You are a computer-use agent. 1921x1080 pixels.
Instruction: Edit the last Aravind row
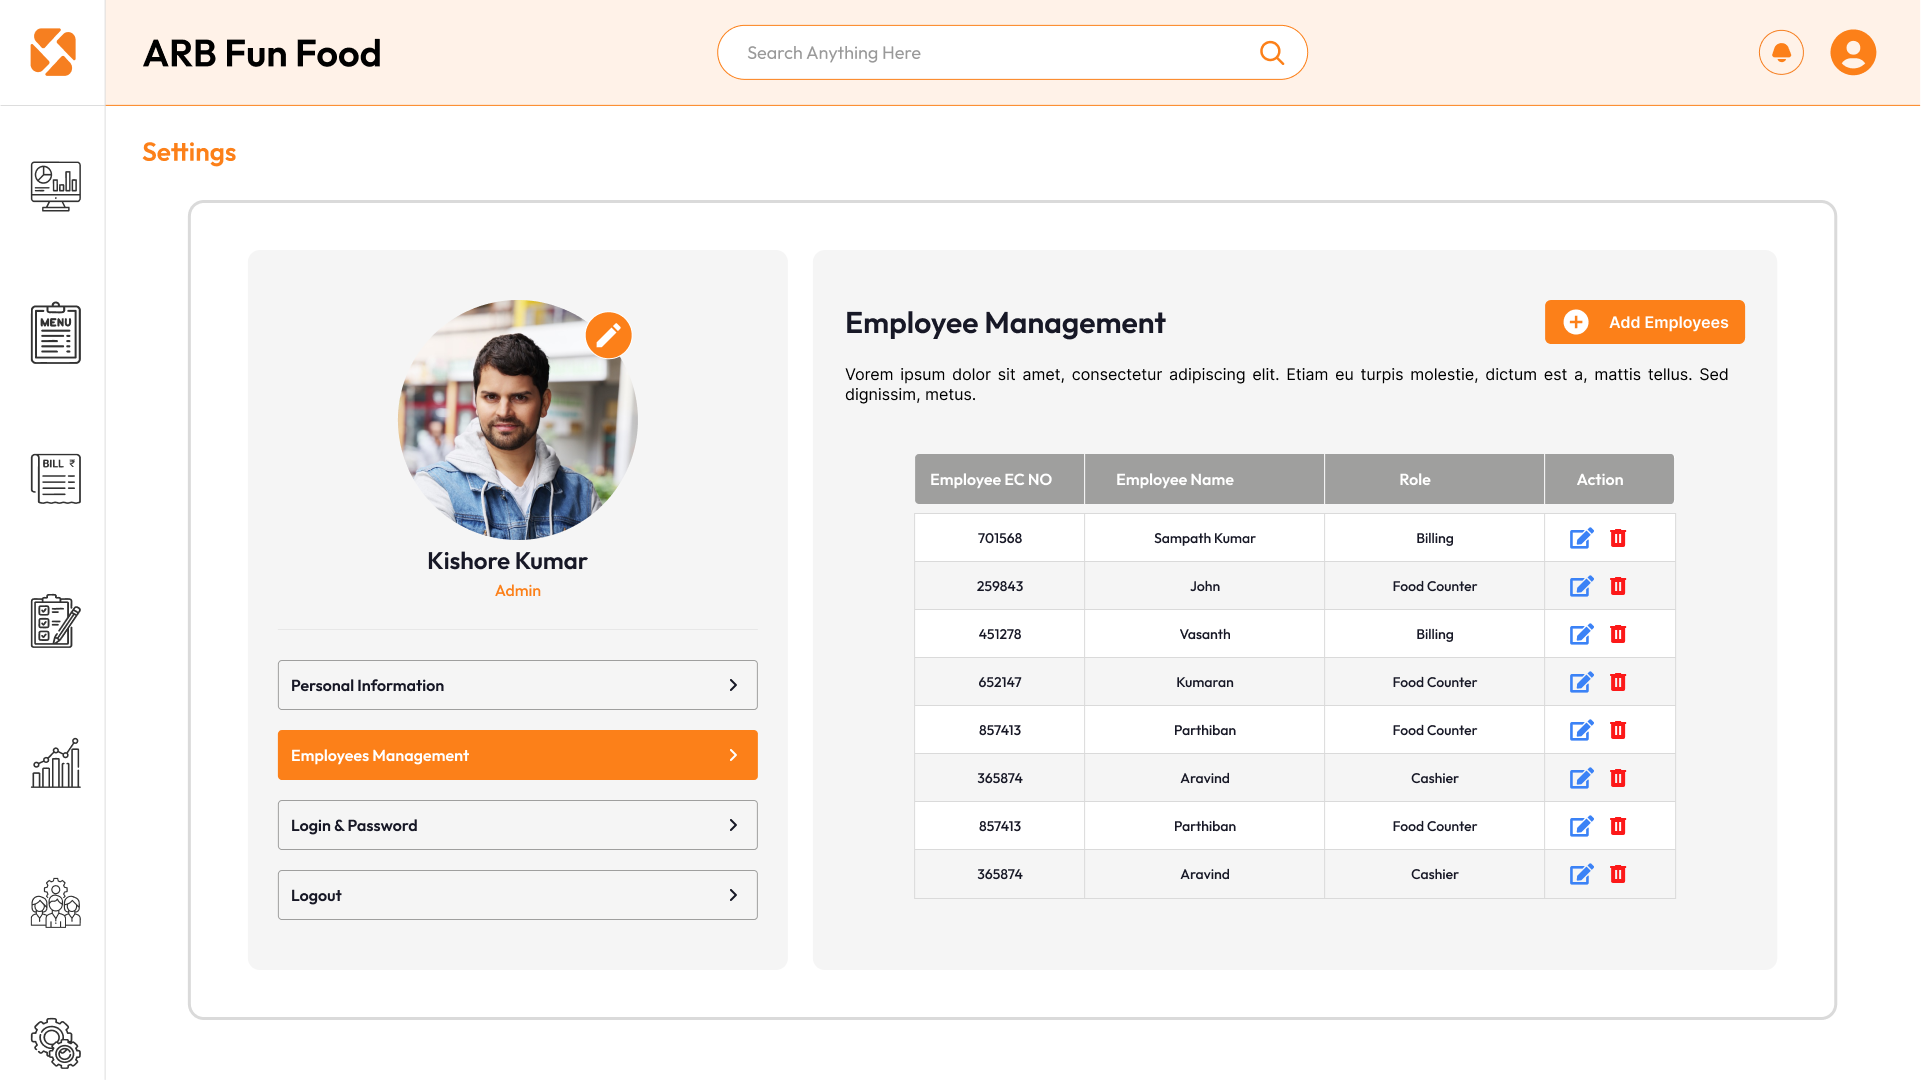pyautogui.click(x=1581, y=874)
